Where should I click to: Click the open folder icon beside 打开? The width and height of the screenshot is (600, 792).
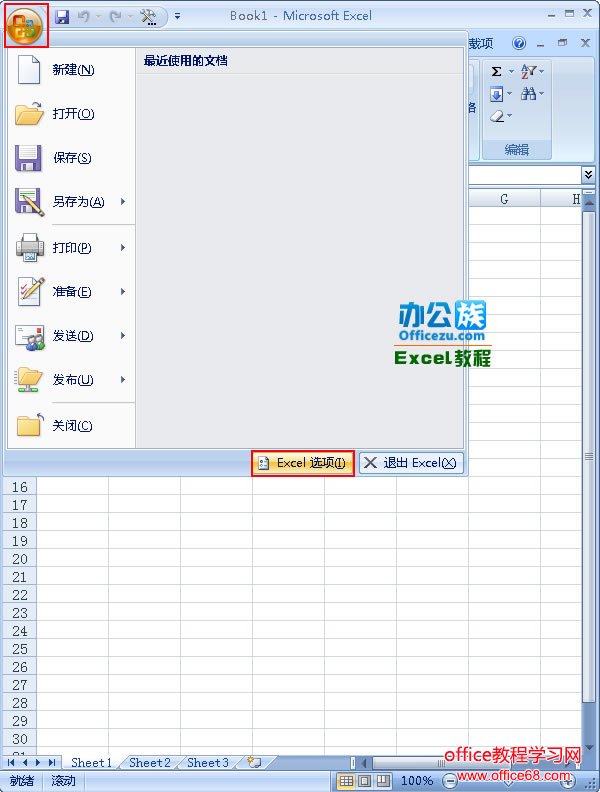pos(29,113)
